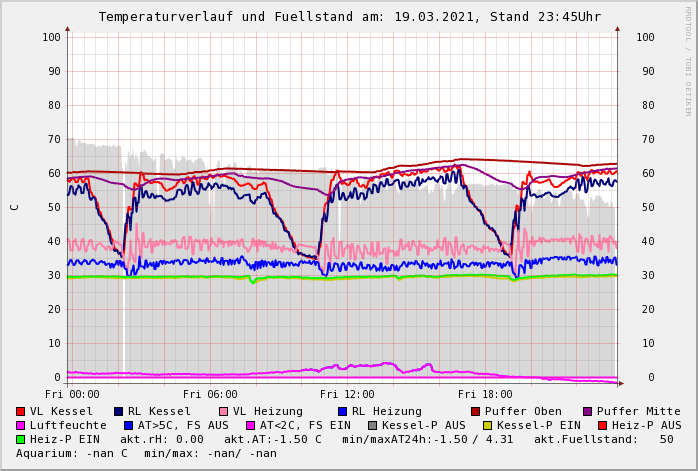This screenshot has height=471, width=698.
Task: Click the Heiz-P AUS legend label
Action: pyautogui.click(x=646, y=426)
